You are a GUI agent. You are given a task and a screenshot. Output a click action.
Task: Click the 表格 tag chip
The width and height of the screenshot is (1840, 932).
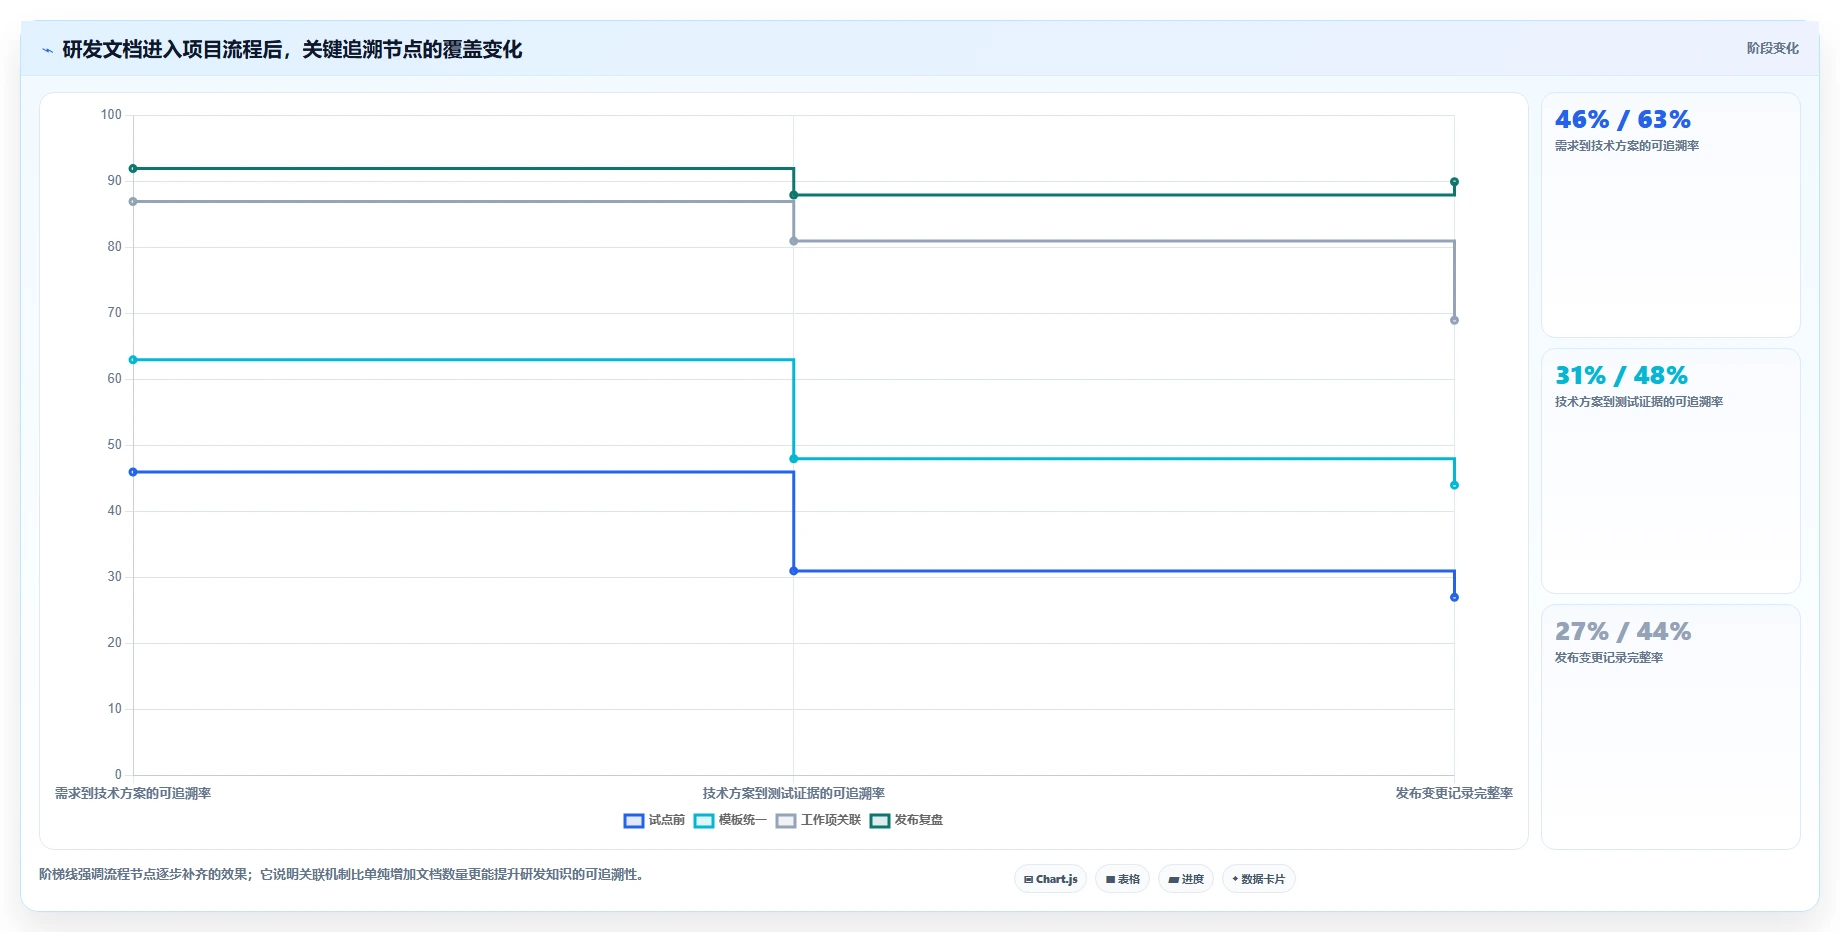1122,879
